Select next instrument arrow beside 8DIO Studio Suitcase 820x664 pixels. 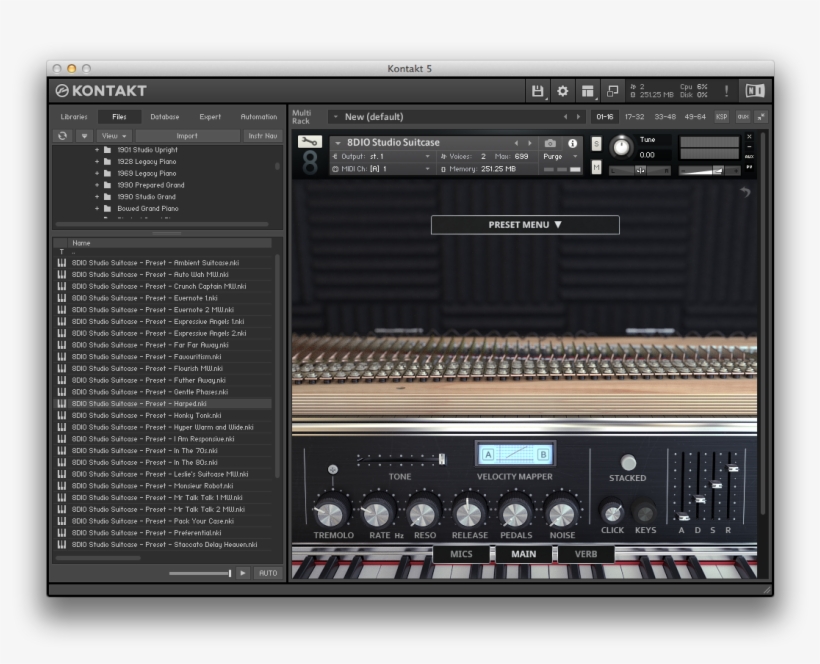529,143
